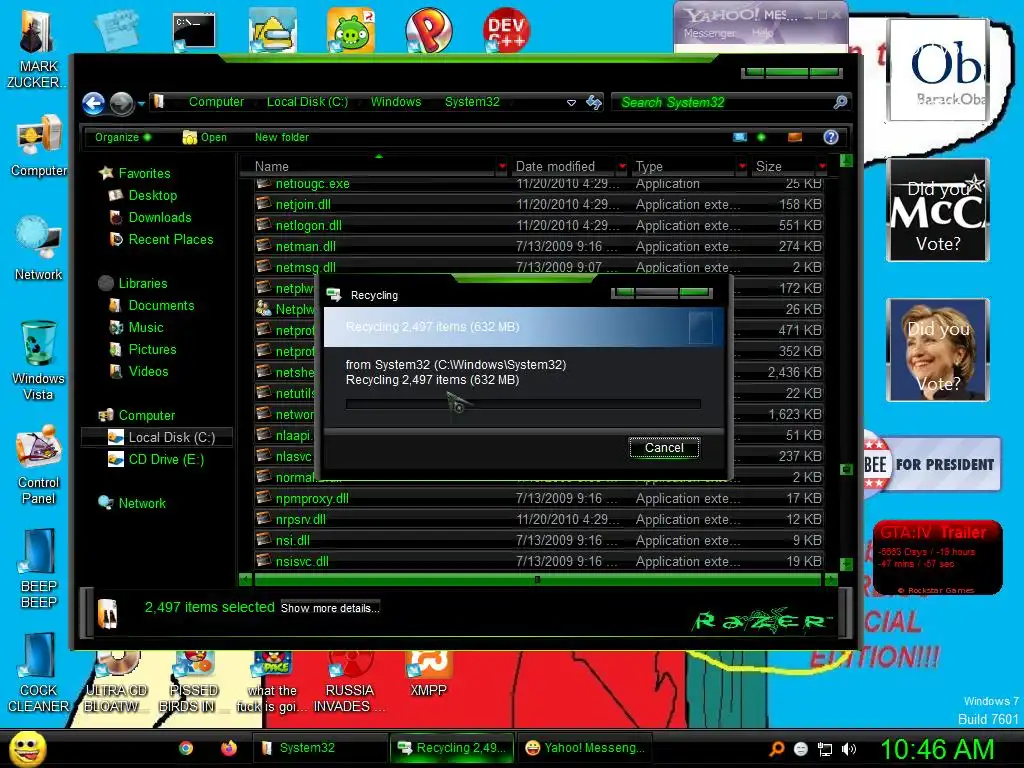The image size is (1024, 768).
Task: Open the view options dropdown in toolbar
Action: (761, 136)
